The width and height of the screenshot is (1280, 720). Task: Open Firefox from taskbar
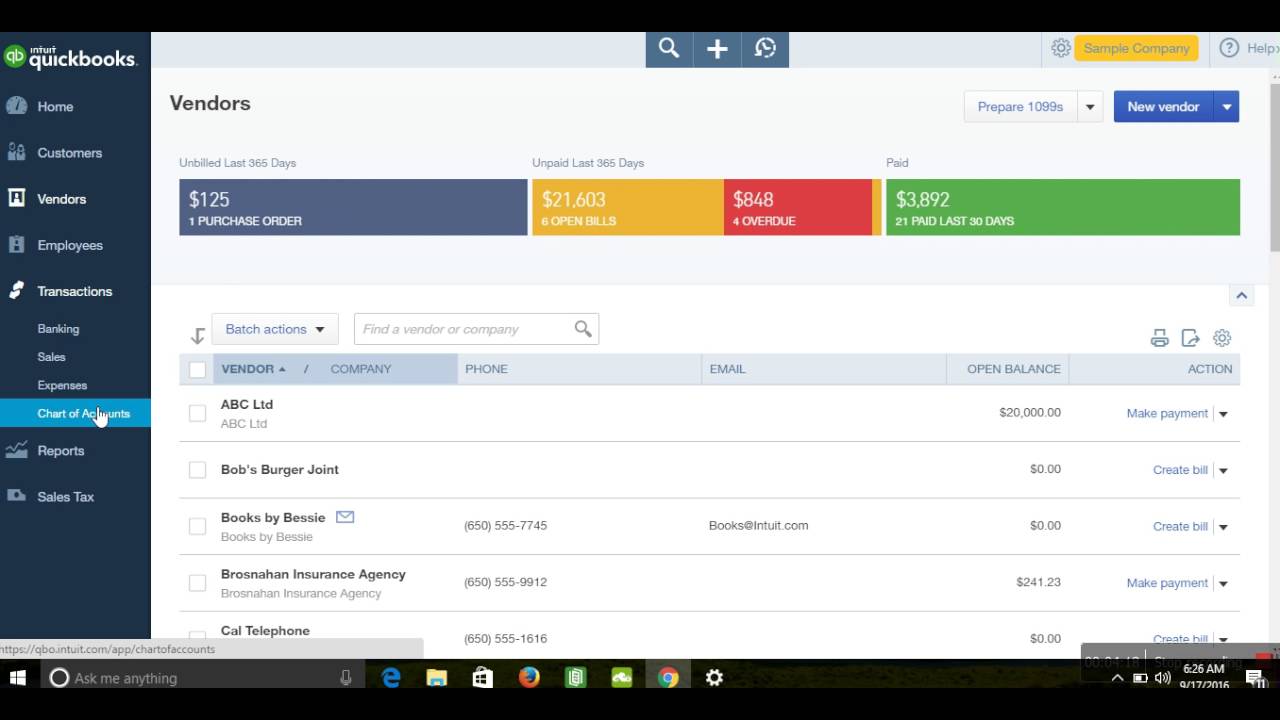coord(529,678)
